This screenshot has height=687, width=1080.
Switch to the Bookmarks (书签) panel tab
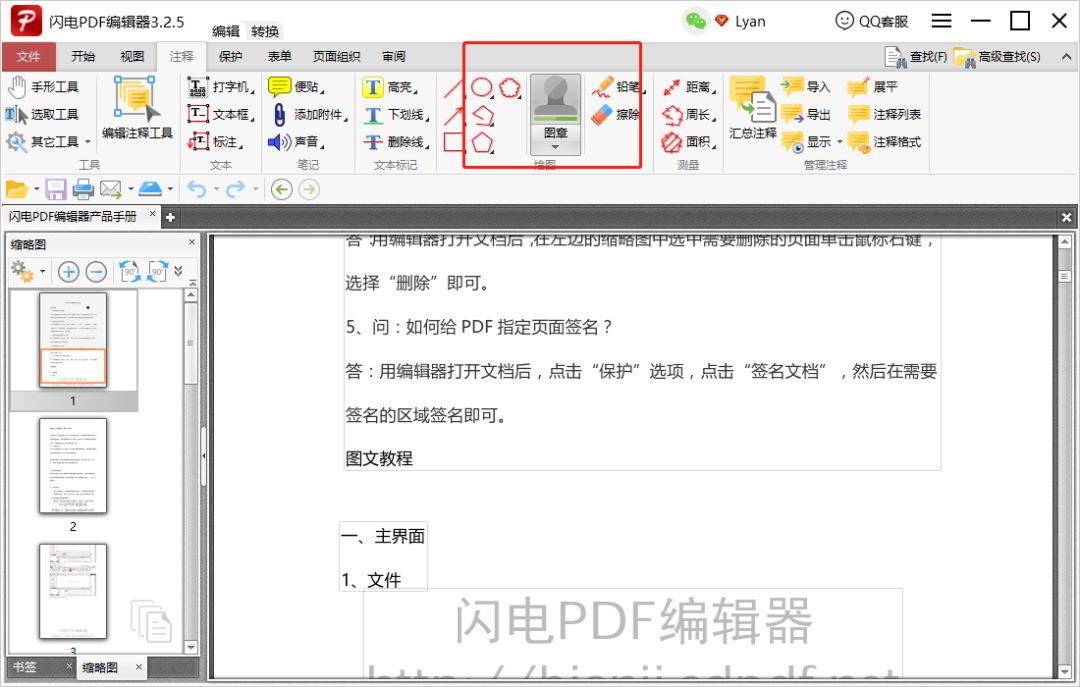pyautogui.click(x=25, y=667)
